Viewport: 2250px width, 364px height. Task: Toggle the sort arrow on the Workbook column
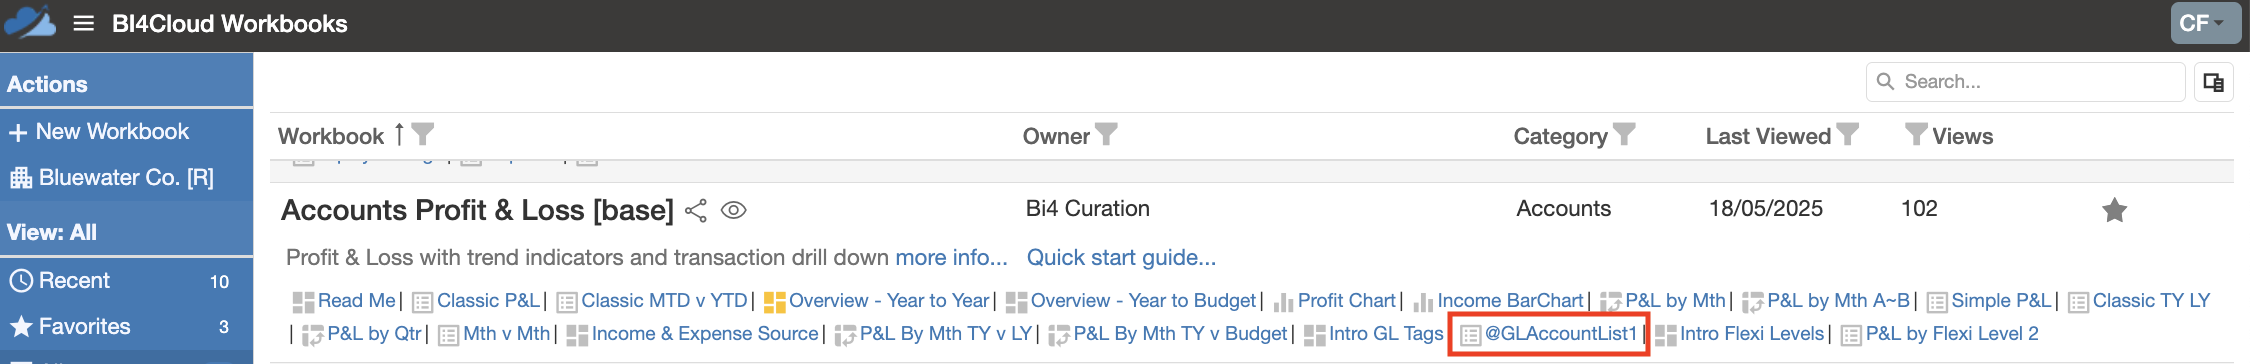(x=399, y=134)
